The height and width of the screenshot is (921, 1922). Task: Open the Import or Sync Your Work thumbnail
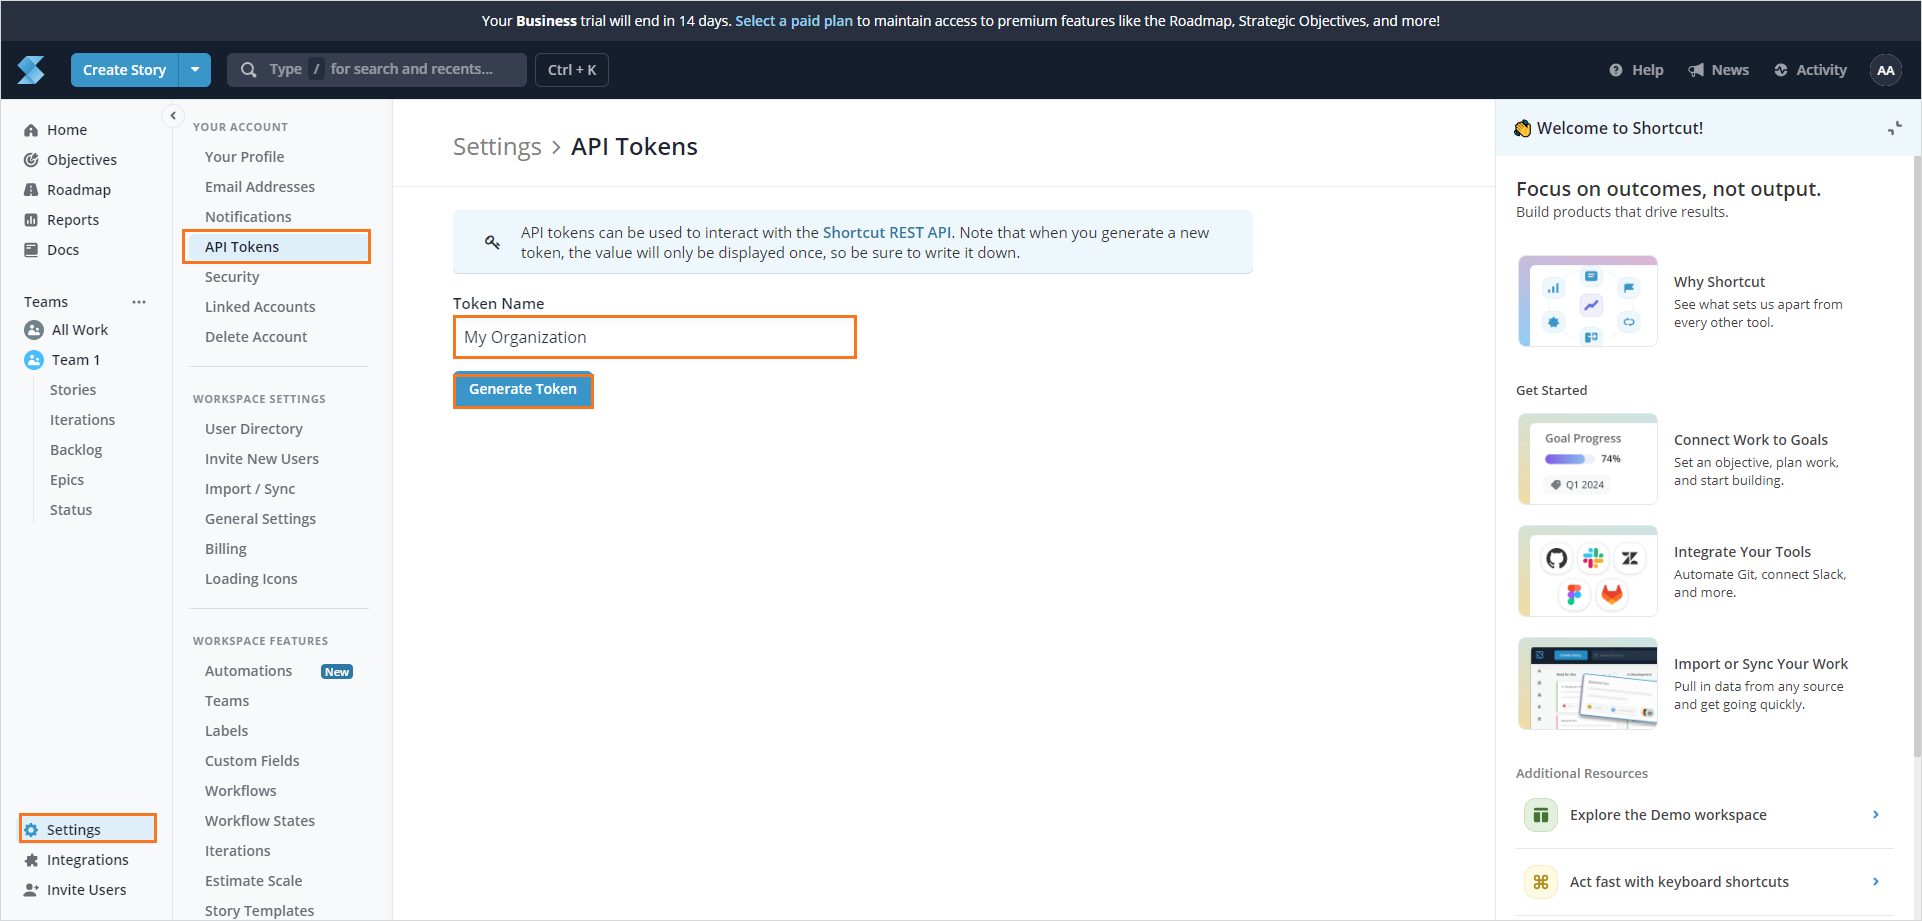click(x=1588, y=683)
